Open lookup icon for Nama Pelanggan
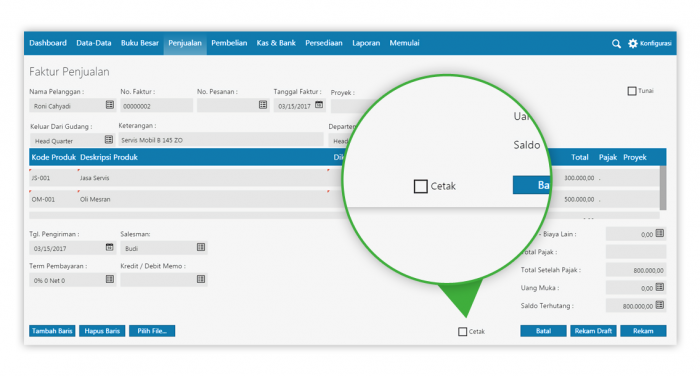This screenshot has height=376, width=700. pyautogui.click(x=110, y=105)
